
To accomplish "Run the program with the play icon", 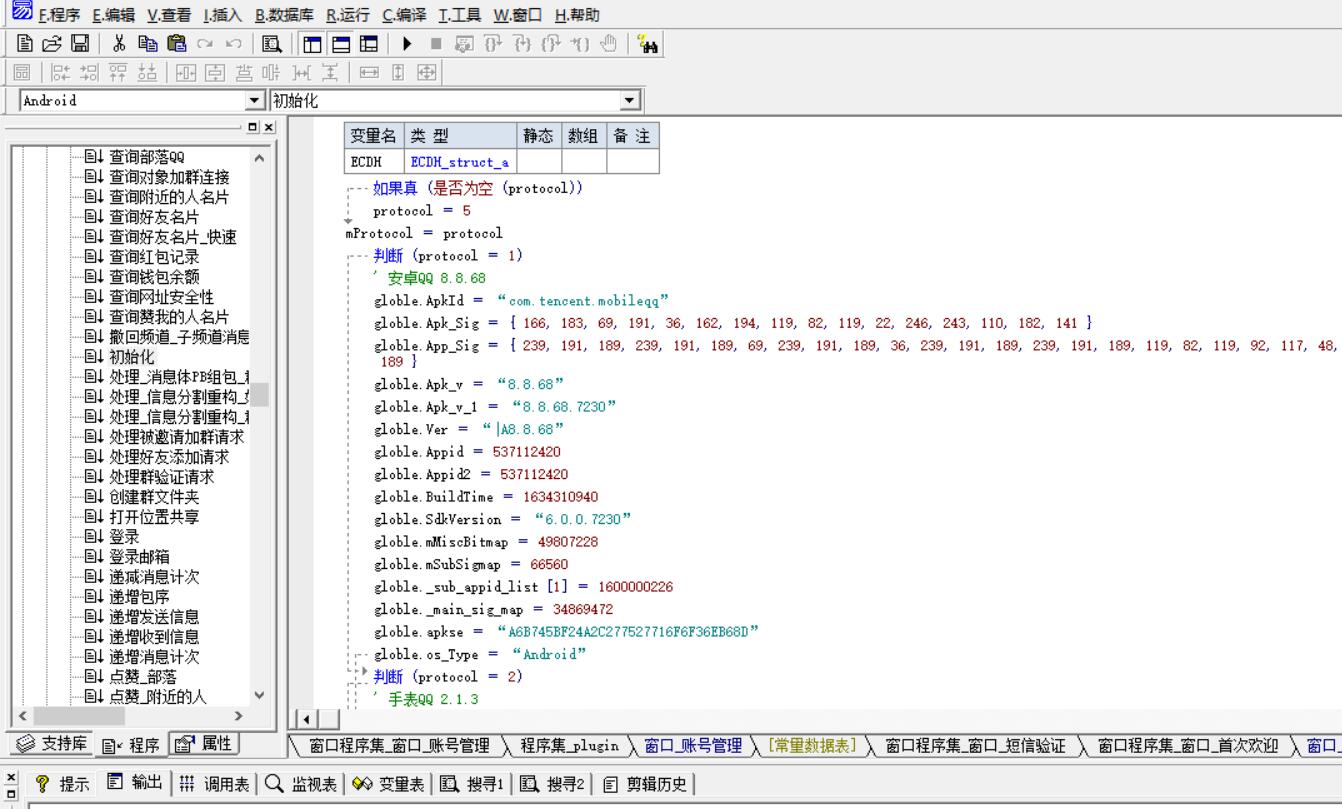I will click(407, 44).
